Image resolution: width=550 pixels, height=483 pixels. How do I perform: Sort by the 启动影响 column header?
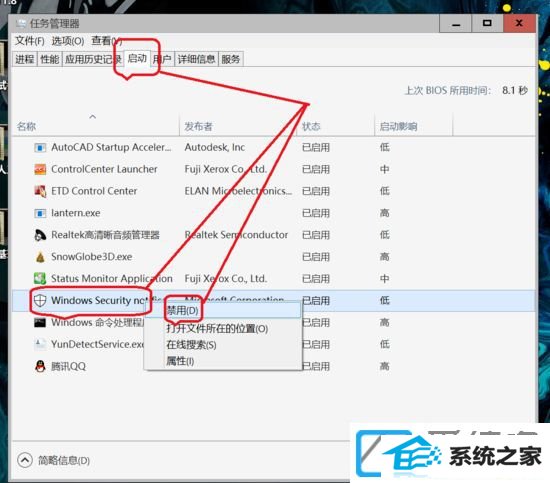pos(398,126)
